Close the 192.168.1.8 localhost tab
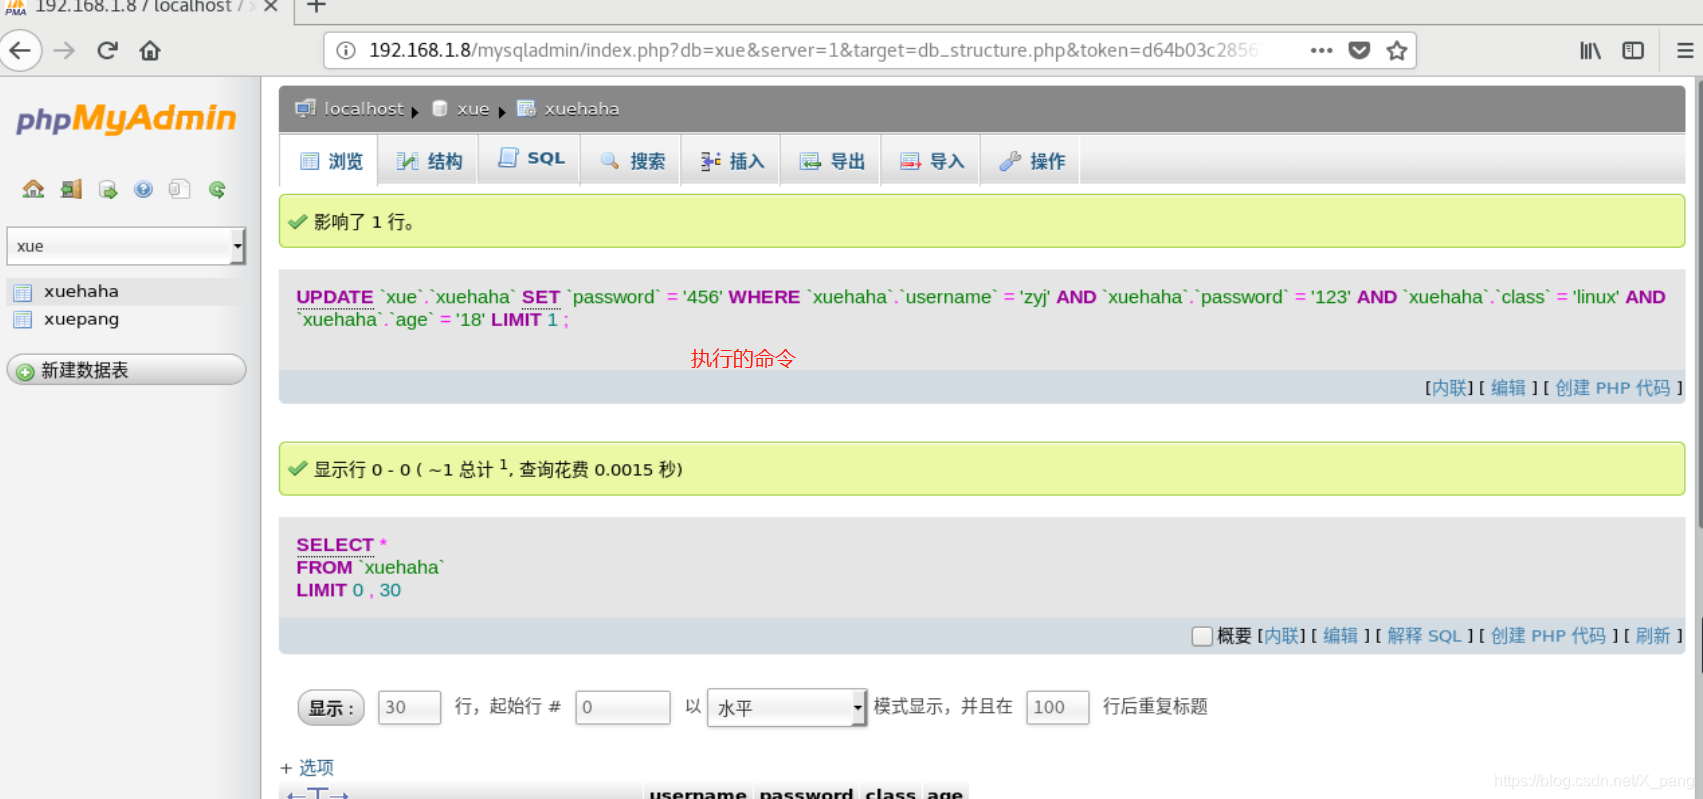The image size is (1703, 799). tap(270, 7)
